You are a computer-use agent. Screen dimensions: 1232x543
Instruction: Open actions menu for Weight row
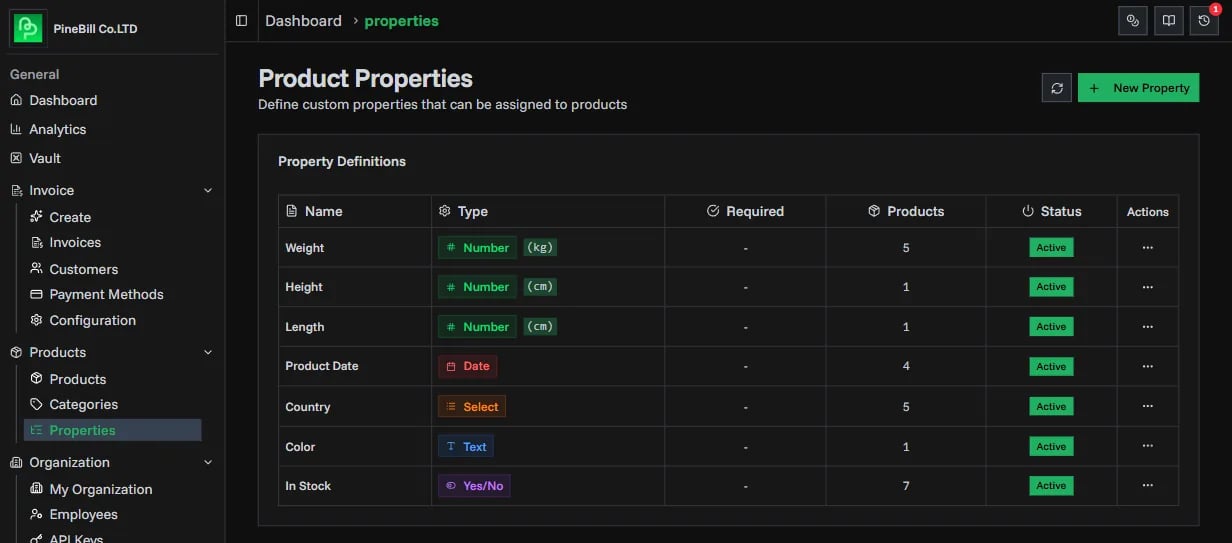point(1147,247)
